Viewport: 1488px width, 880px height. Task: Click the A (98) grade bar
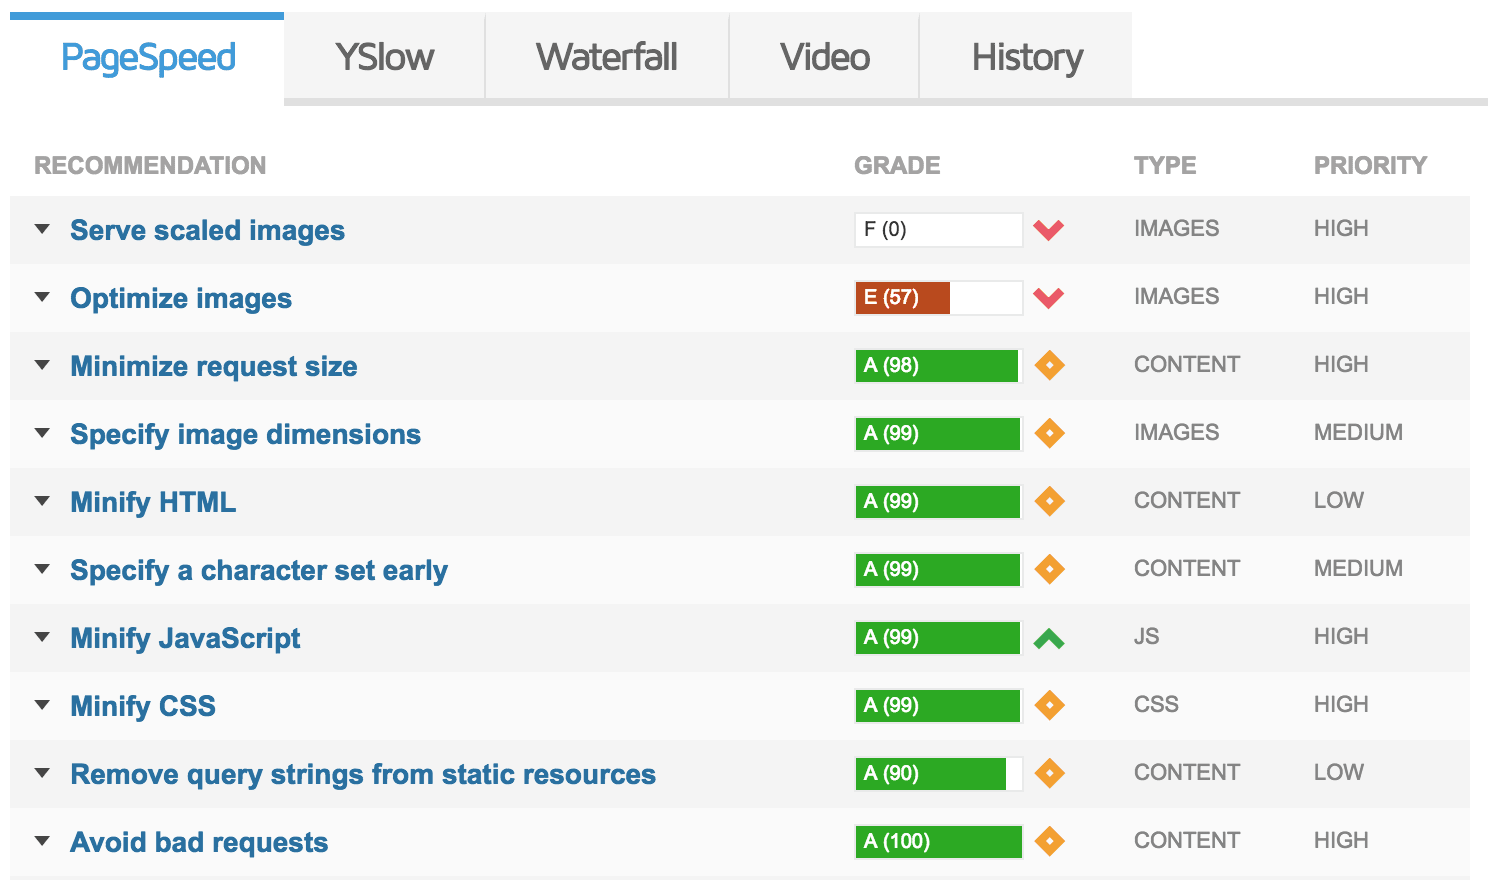[939, 365]
